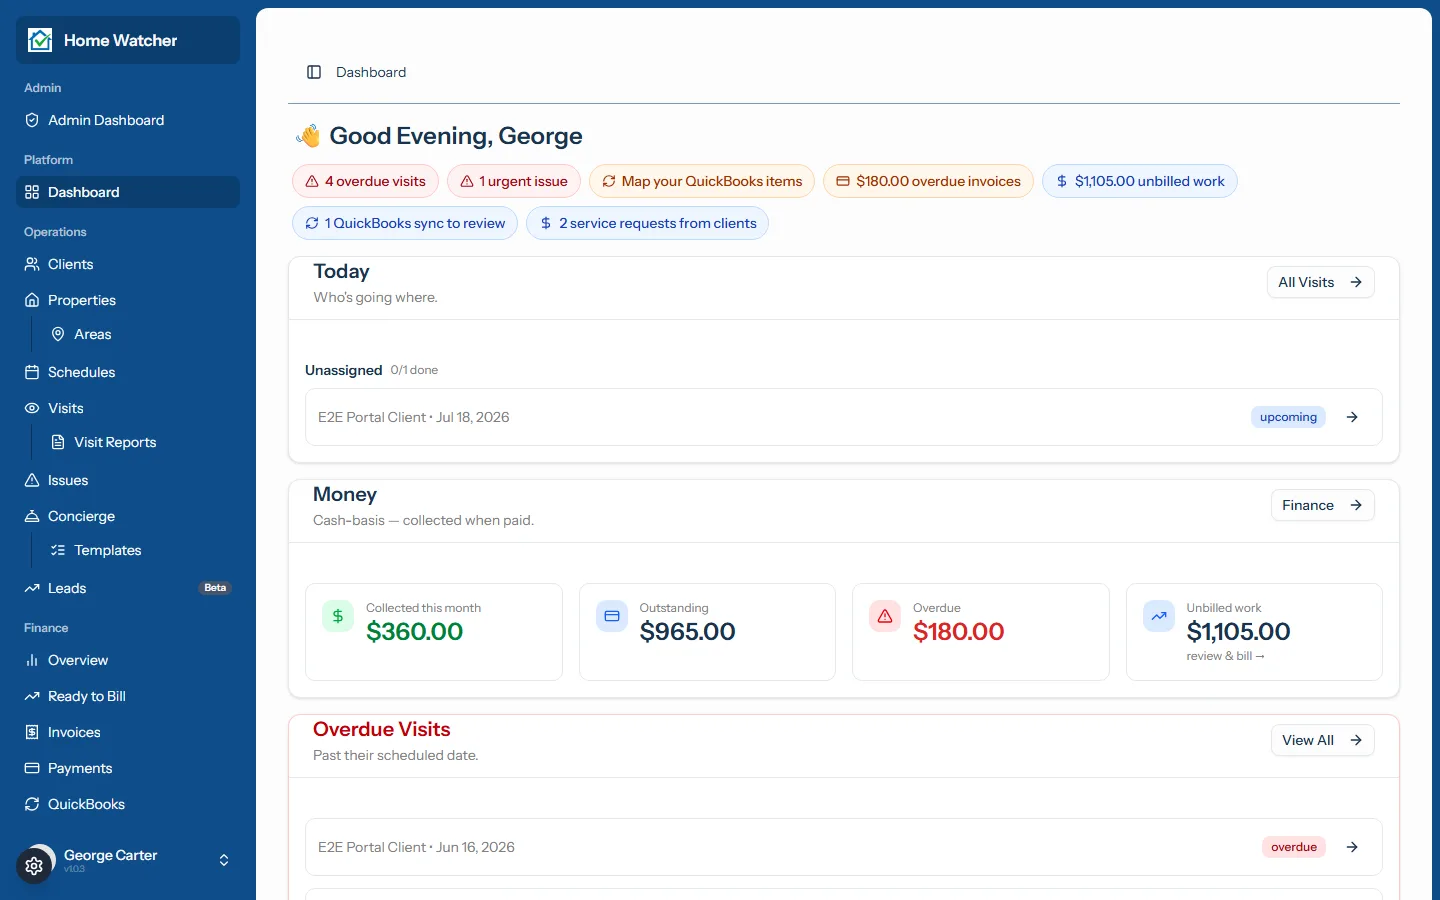Image resolution: width=1440 pixels, height=900 pixels.
Task: Click the review & bill link
Action: point(1225,656)
